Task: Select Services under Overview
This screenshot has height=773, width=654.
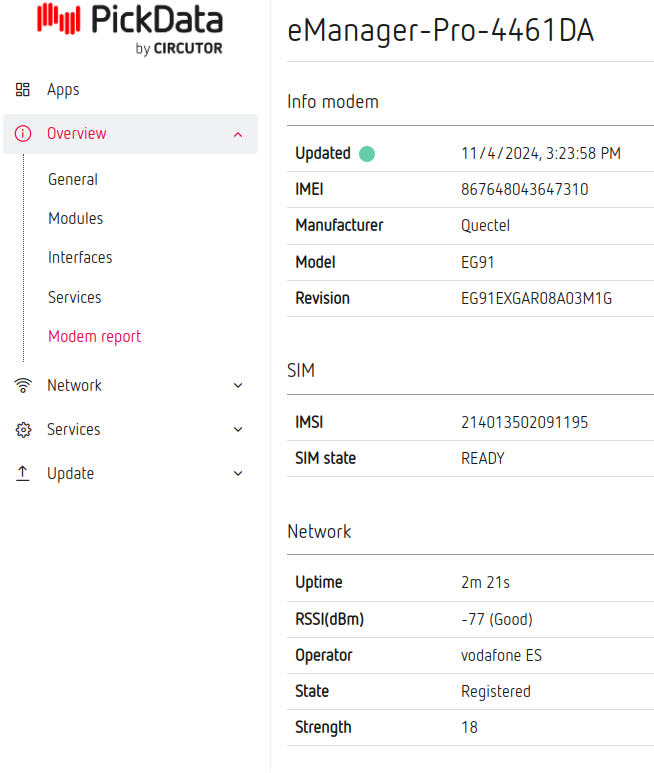Action: pos(75,297)
